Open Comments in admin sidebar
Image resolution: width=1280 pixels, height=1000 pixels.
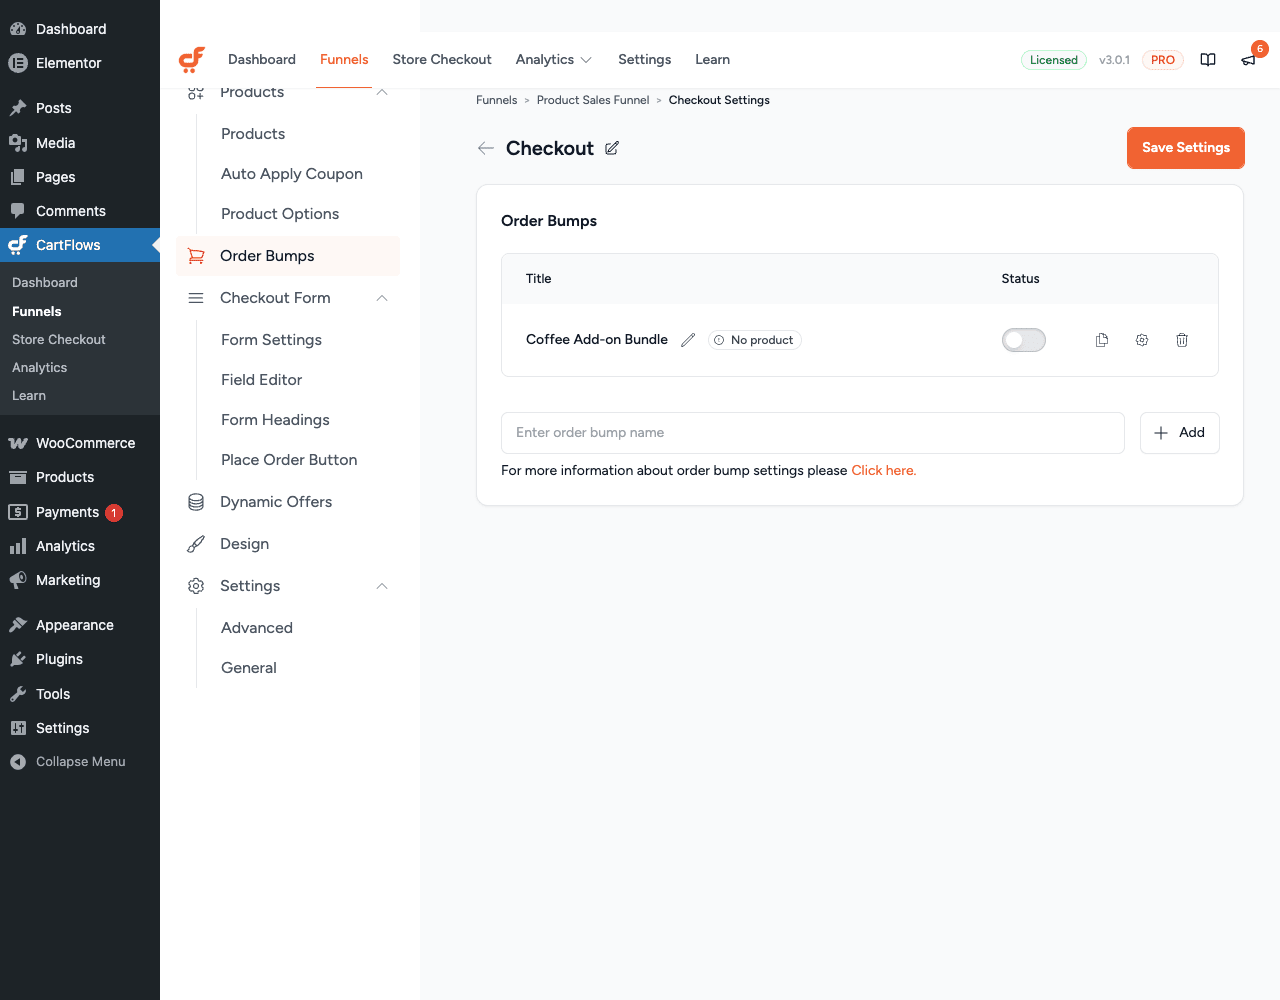coord(80,211)
